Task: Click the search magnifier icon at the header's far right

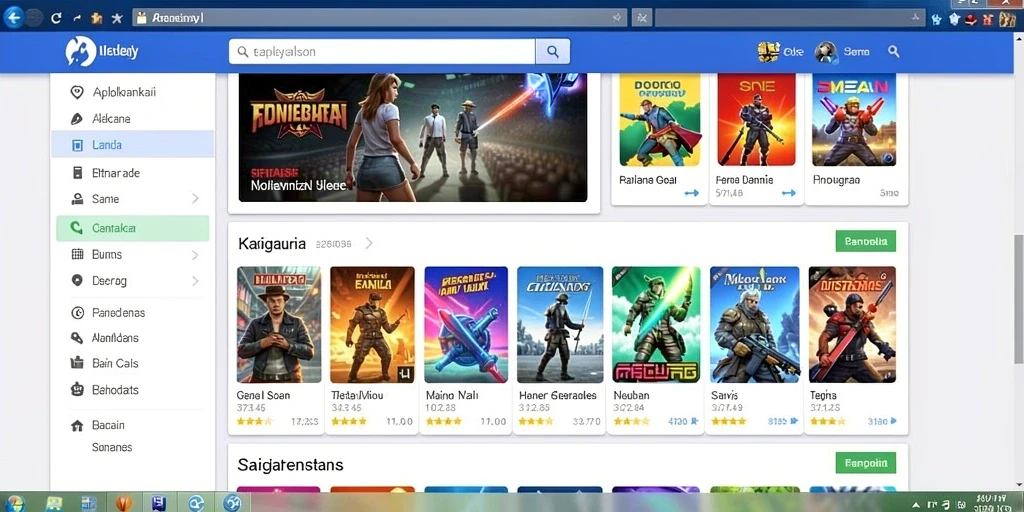Action: [893, 52]
